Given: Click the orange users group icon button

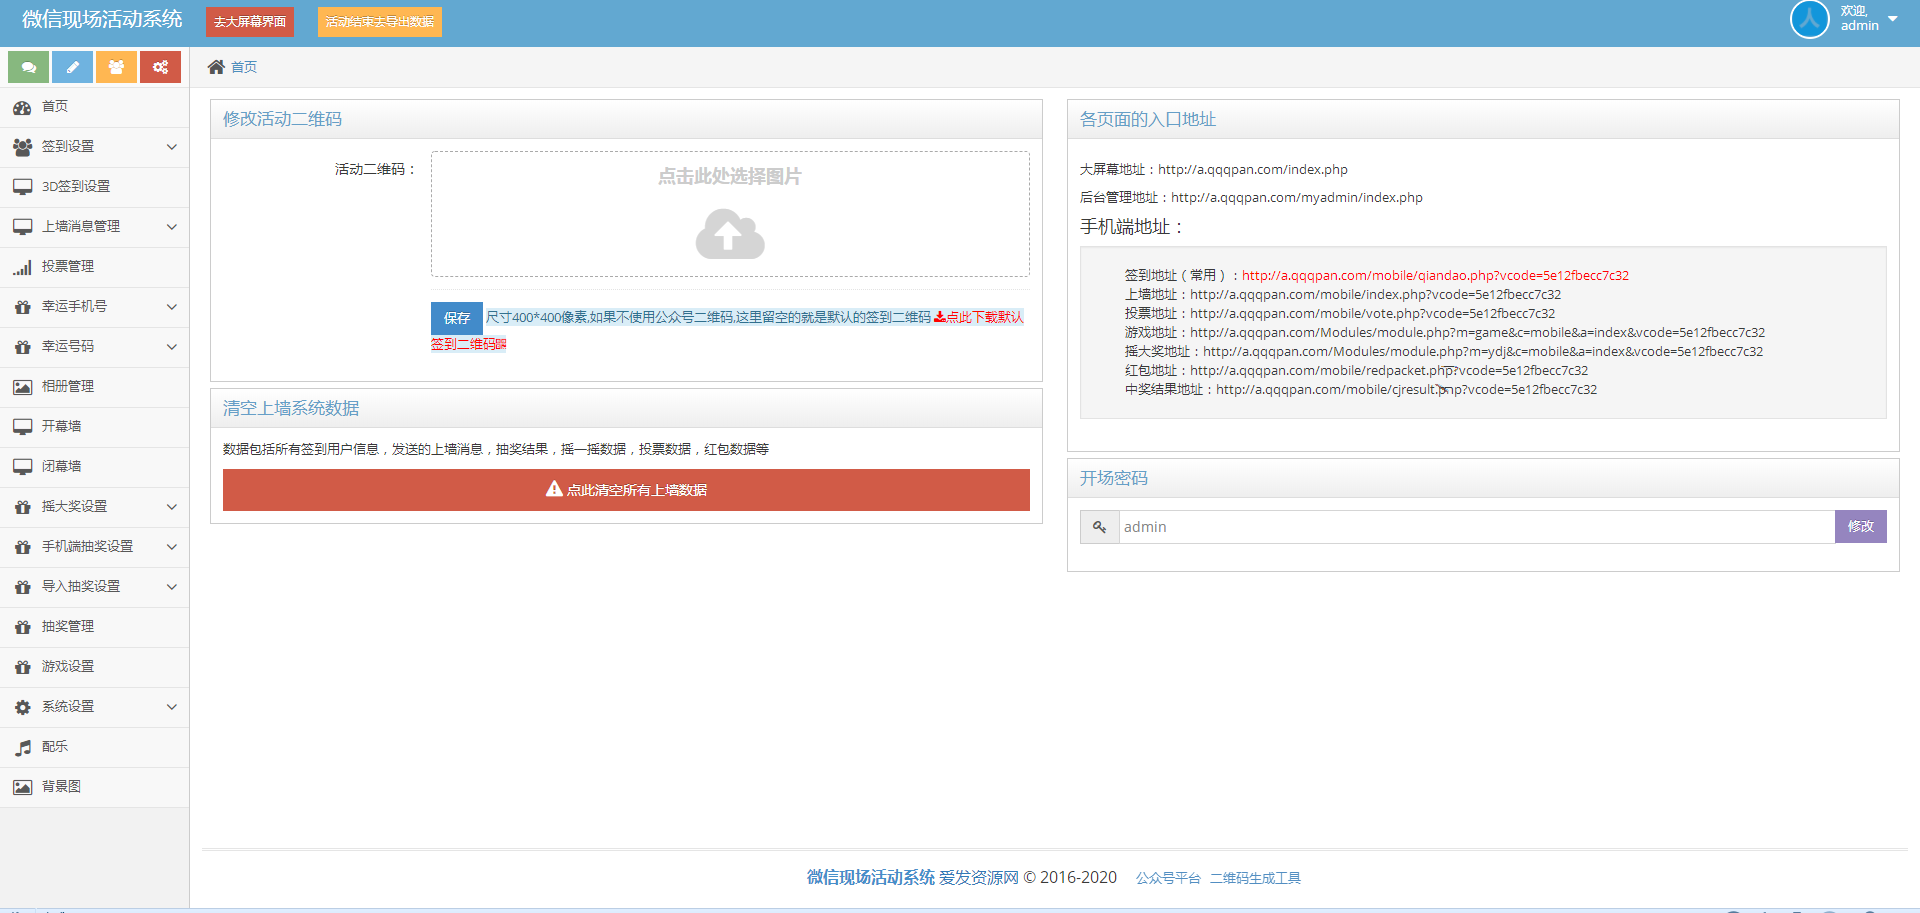Looking at the screenshot, I should click(x=116, y=67).
